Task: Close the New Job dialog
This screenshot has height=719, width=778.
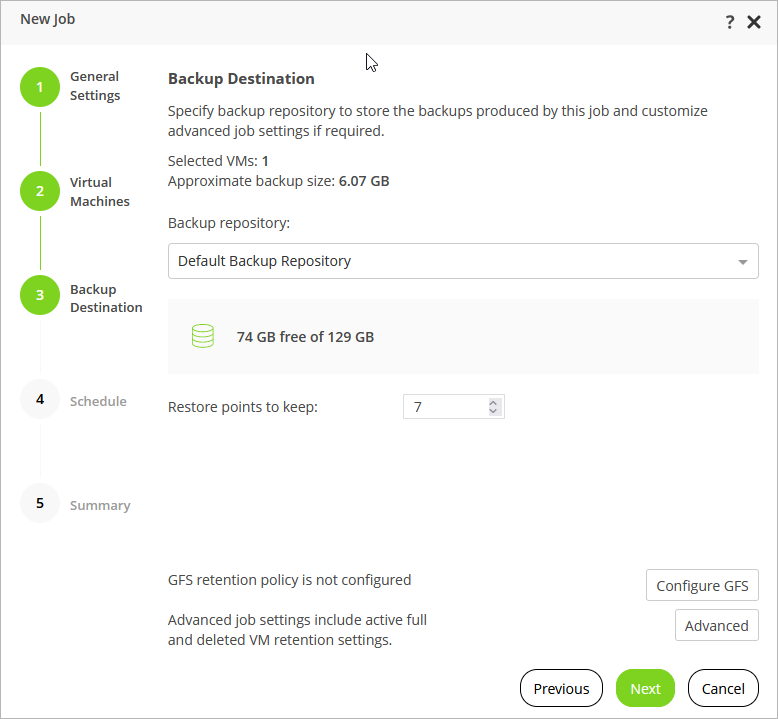Action: point(754,22)
